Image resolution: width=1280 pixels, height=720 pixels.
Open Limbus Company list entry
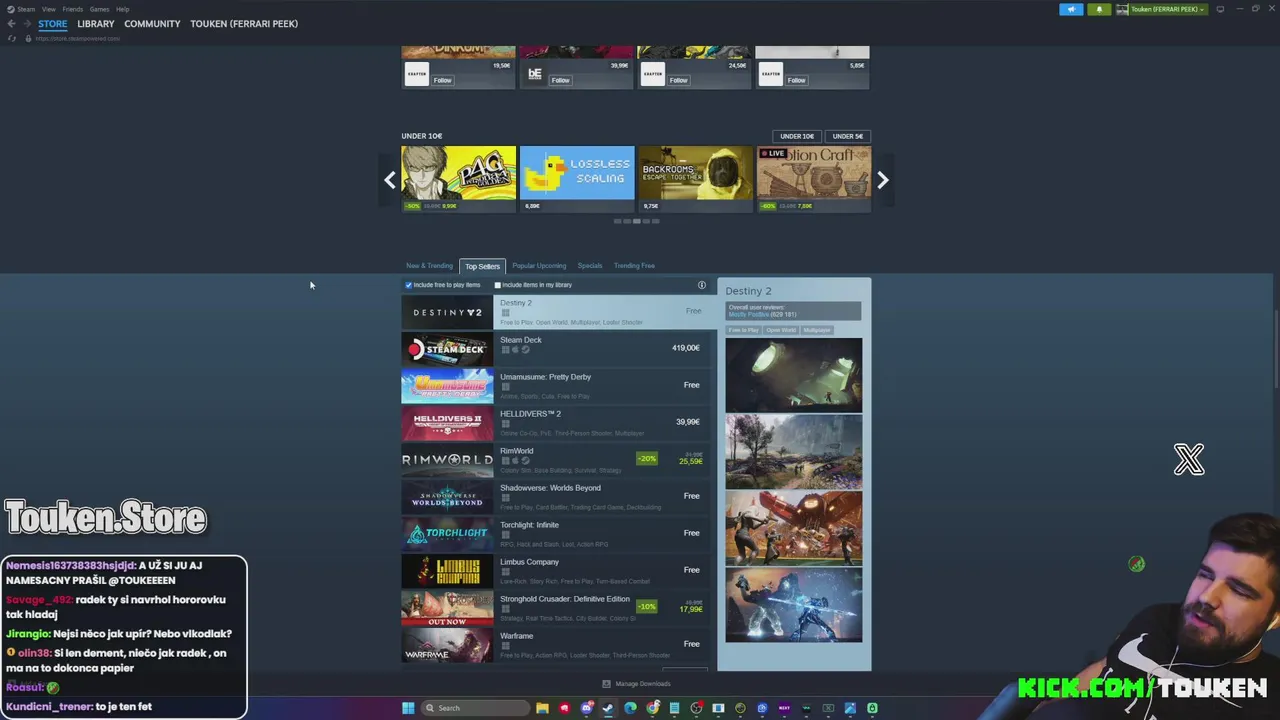tap(557, 571)
